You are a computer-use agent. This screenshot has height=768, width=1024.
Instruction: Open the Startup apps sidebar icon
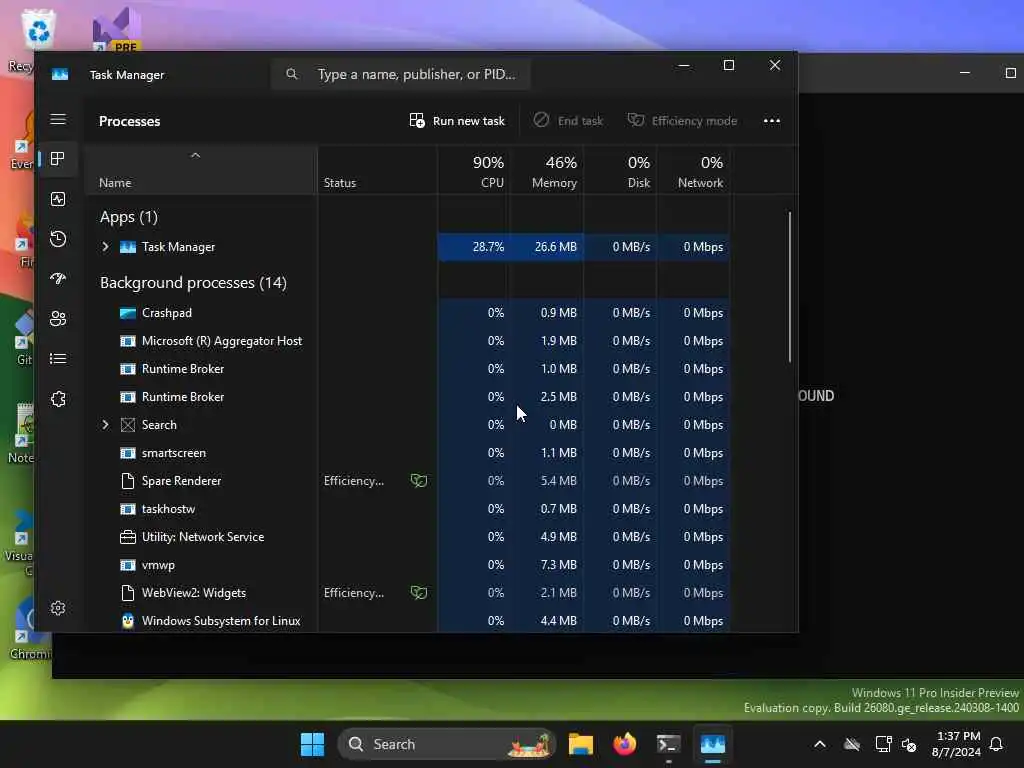click(x=58, y=279)
